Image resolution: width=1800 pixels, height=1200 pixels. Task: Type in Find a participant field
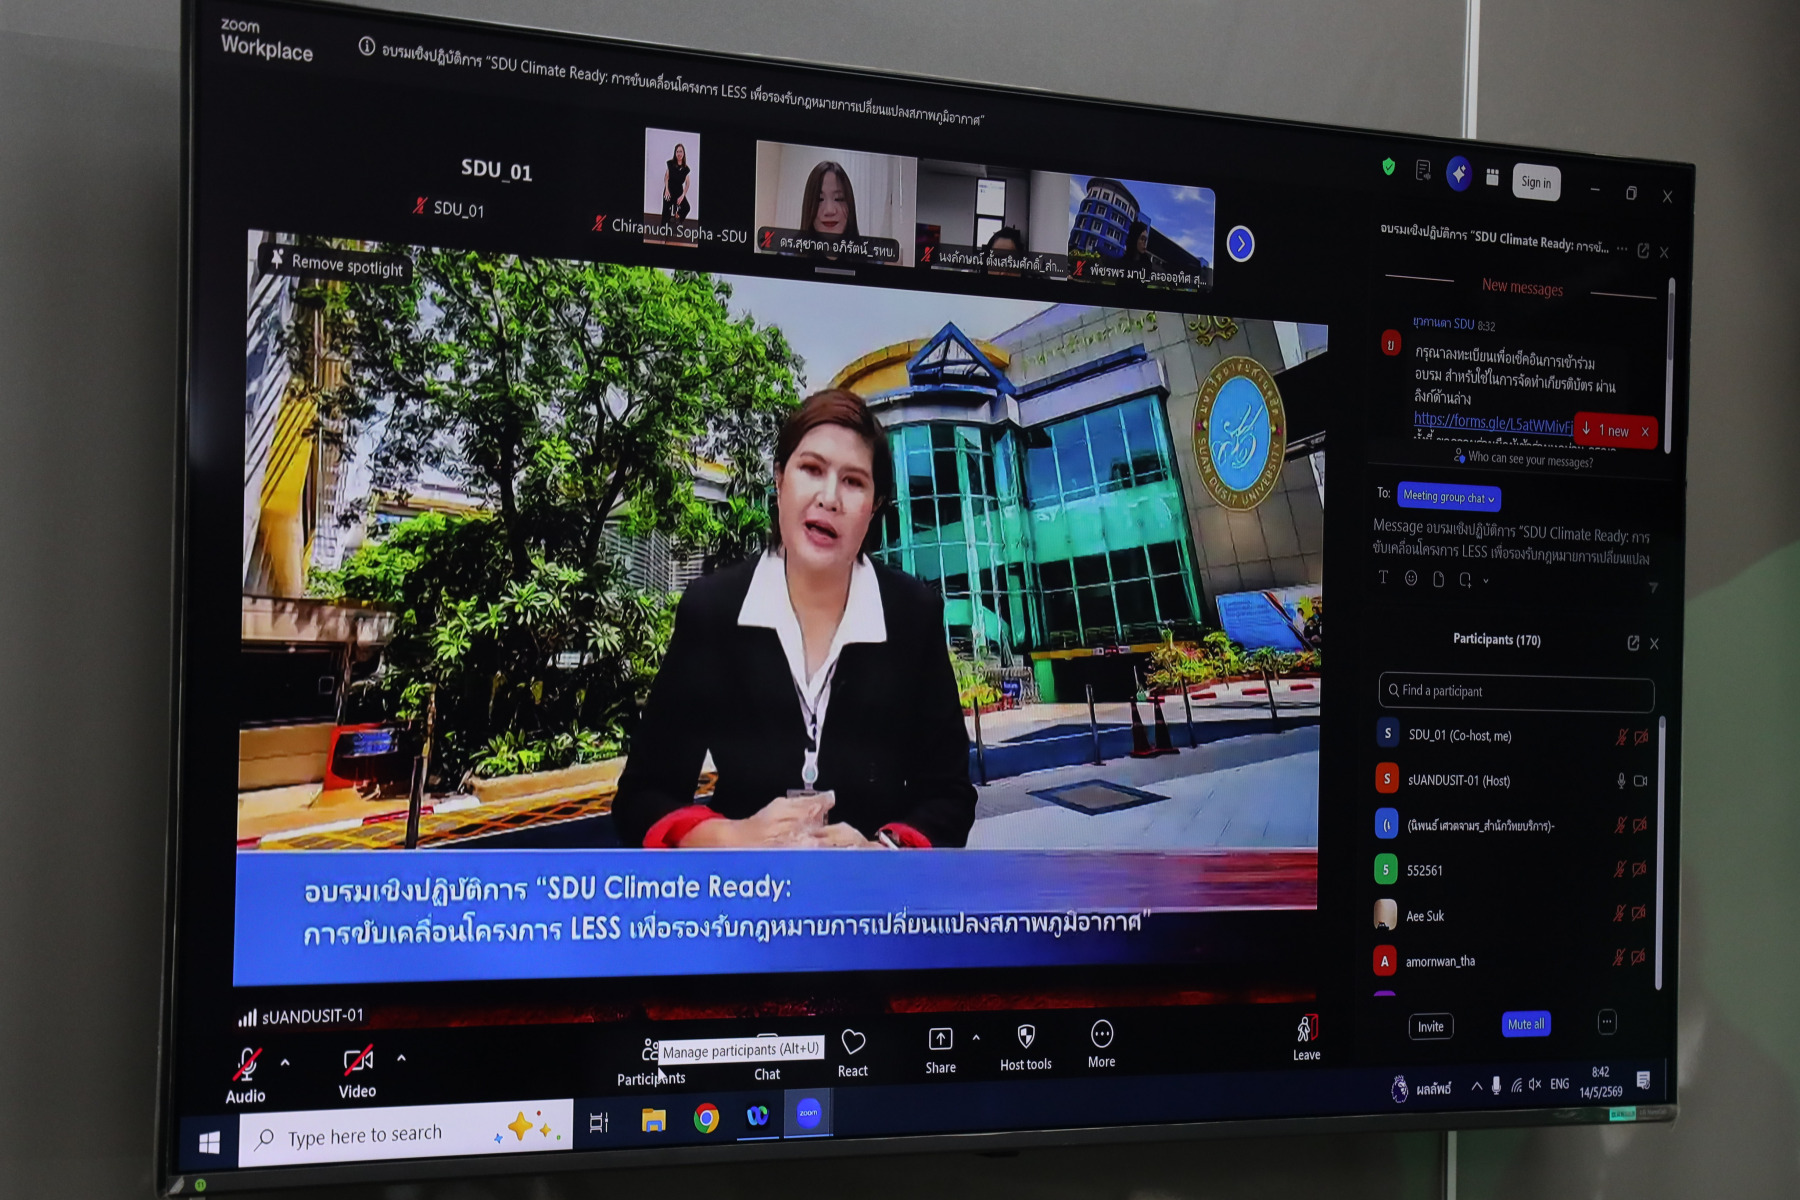[x=1516, y=692]
